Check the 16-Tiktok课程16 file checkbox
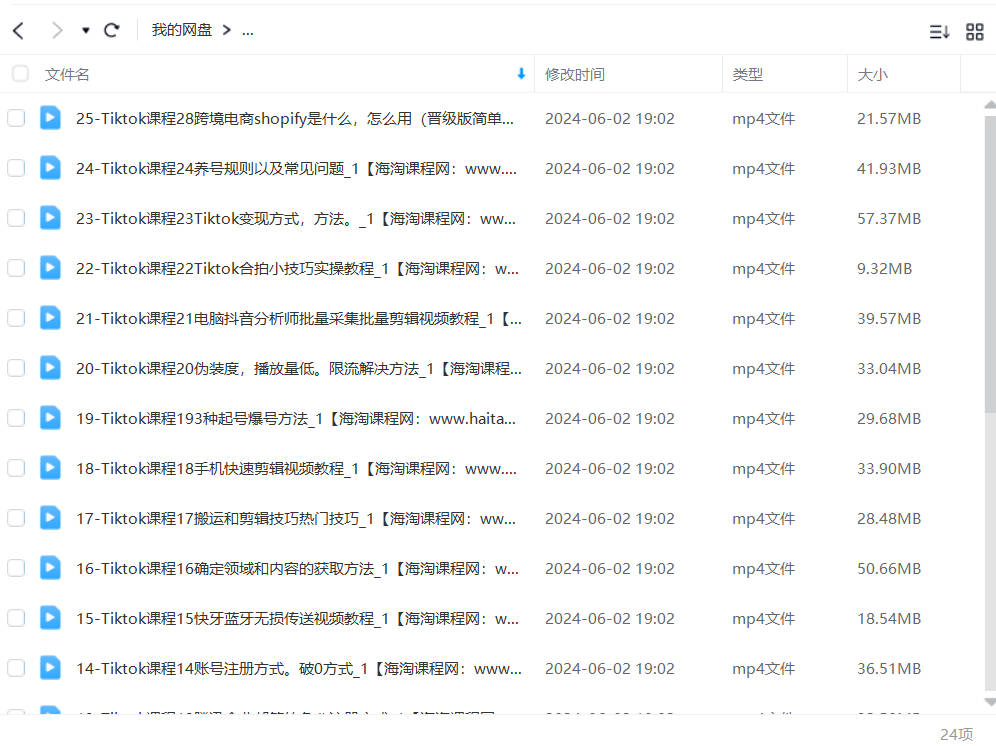Screen dimensions: 996x746 (x=16, y=569)
